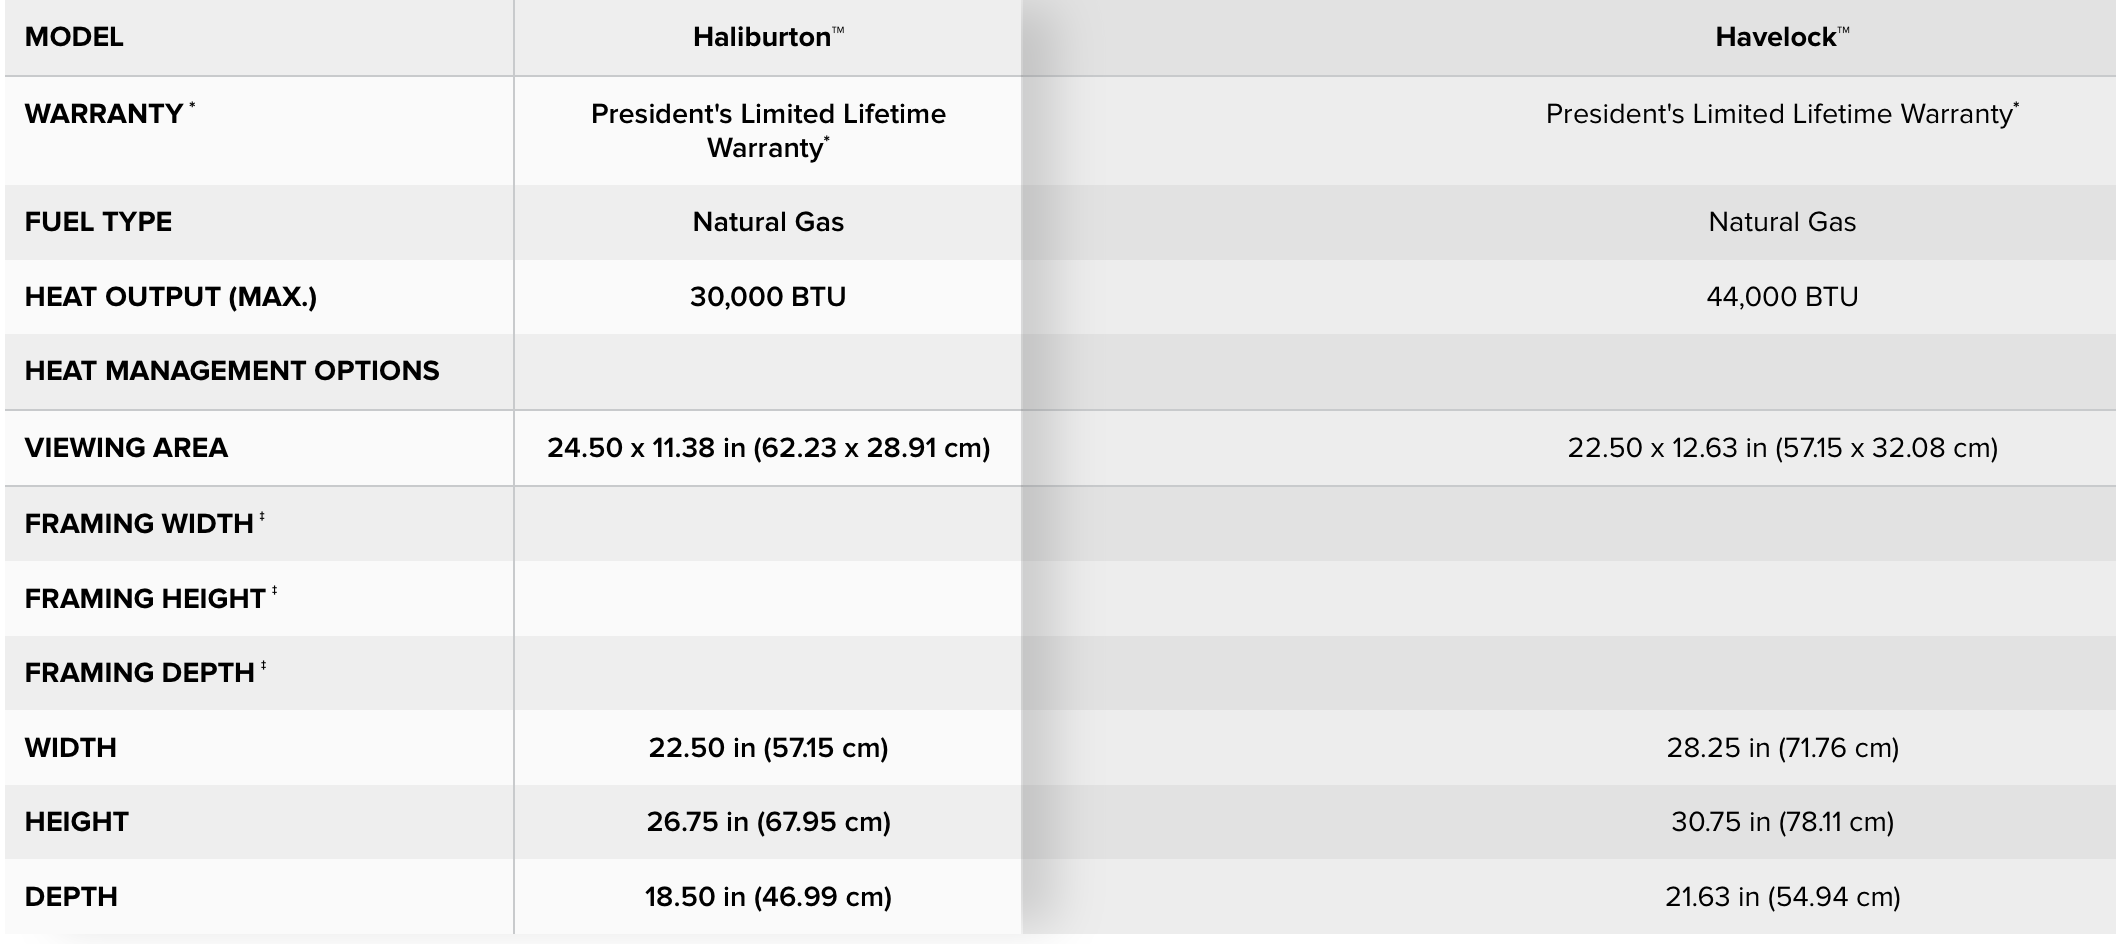The width and height of the screenshot is (2116, 944).
Task: Click Havelock's 28.25 in width value
Action: [x=1782, y=748]
